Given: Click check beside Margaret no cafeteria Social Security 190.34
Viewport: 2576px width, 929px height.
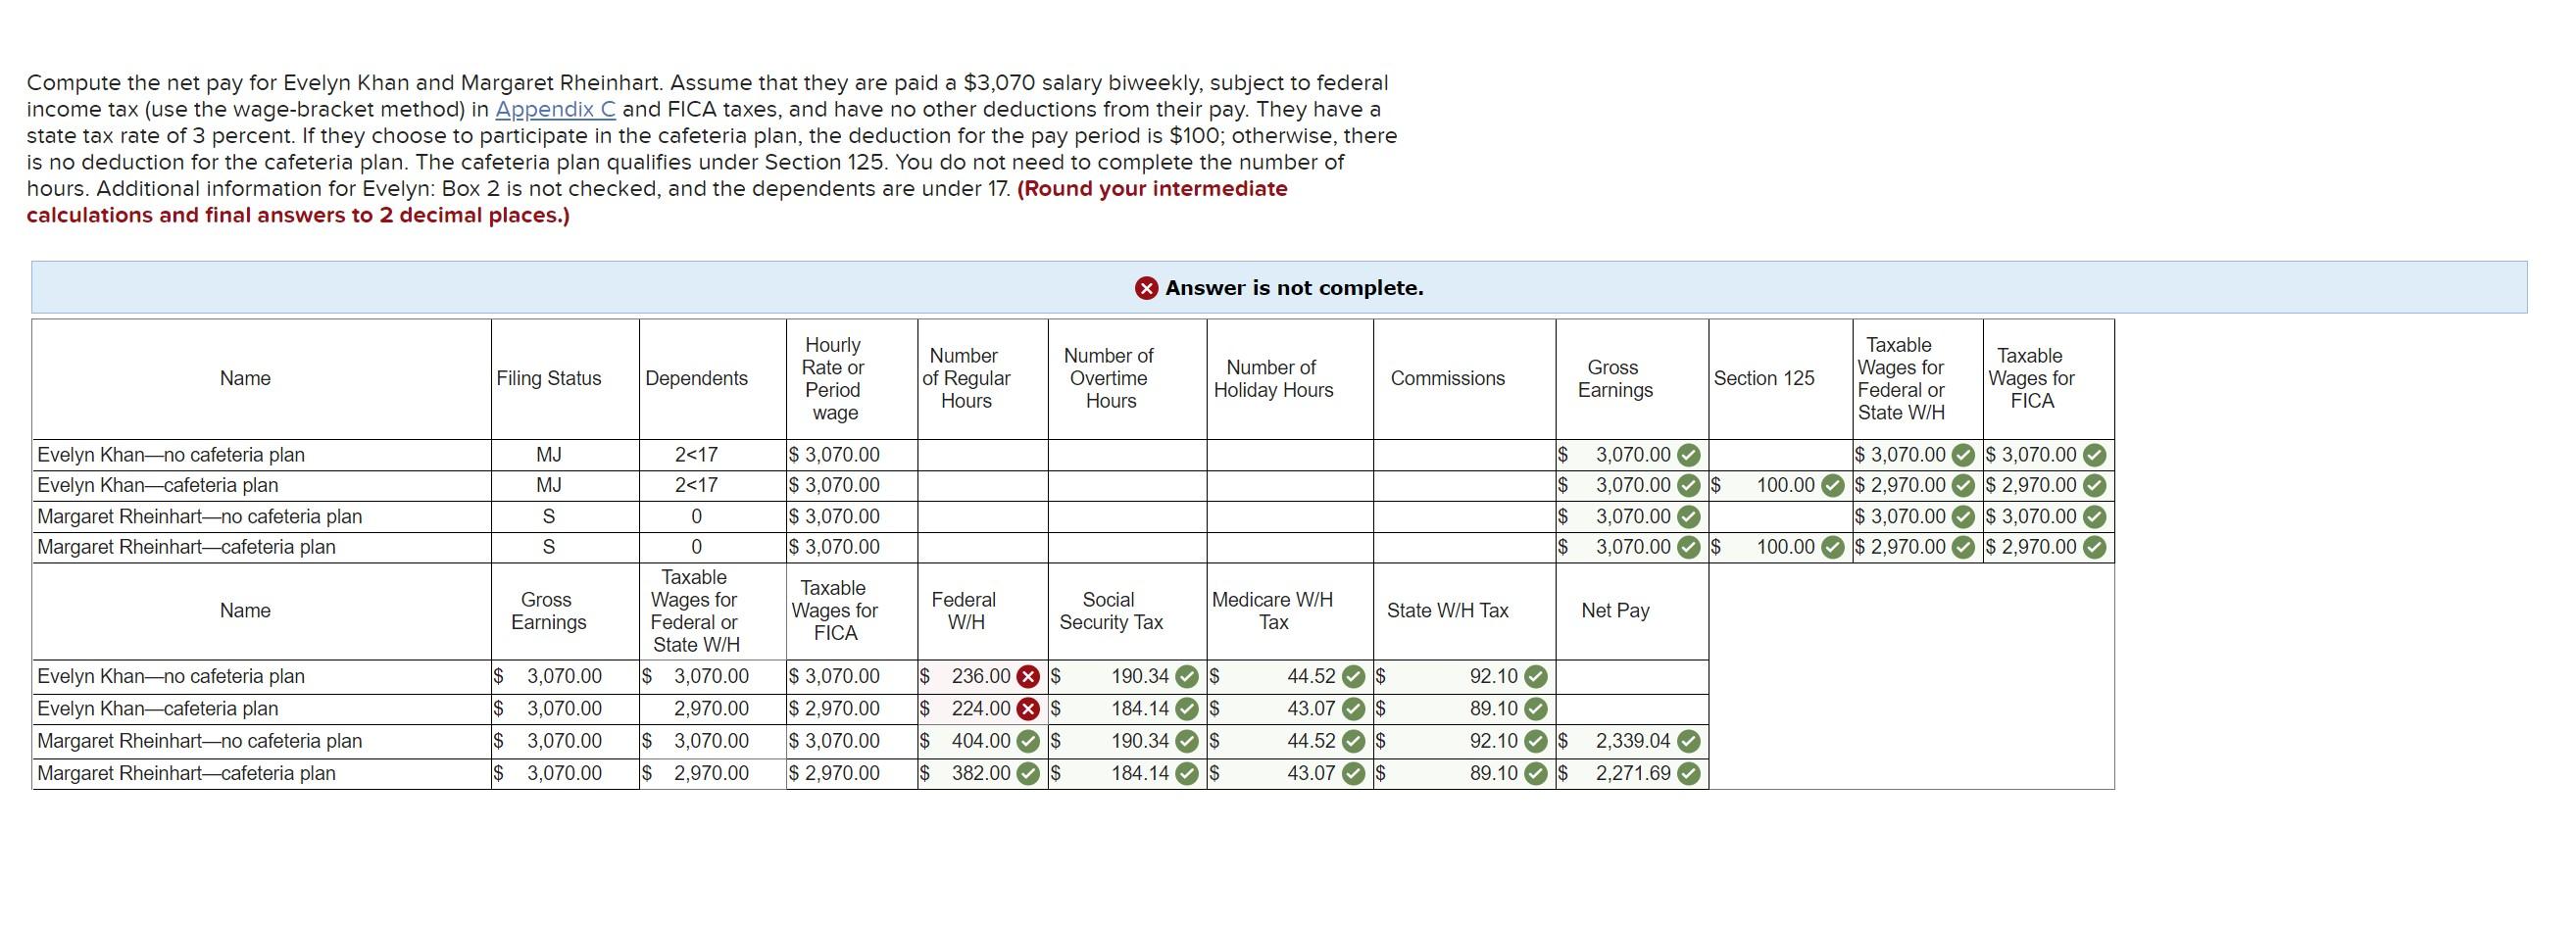Looking at the screenshot, I should point(1186,741).
